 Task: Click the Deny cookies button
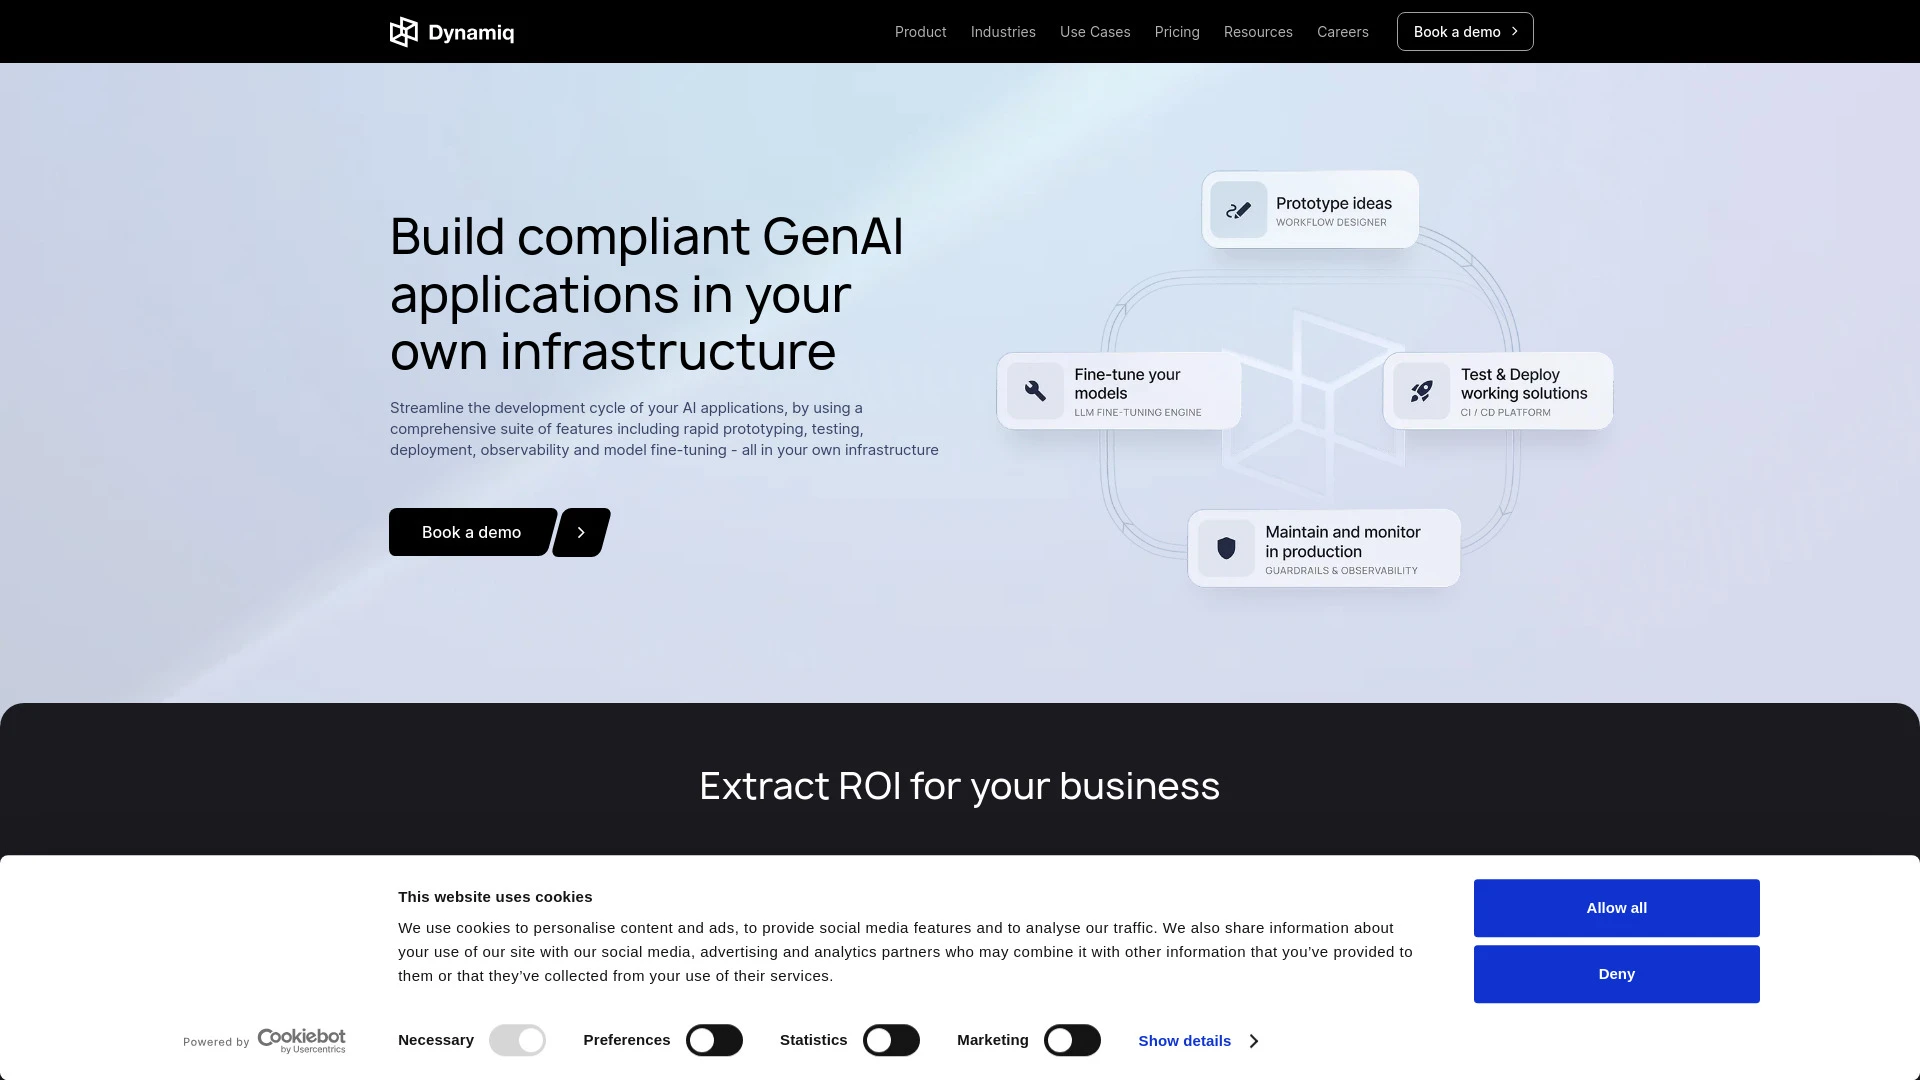[x=1617, y=973]
